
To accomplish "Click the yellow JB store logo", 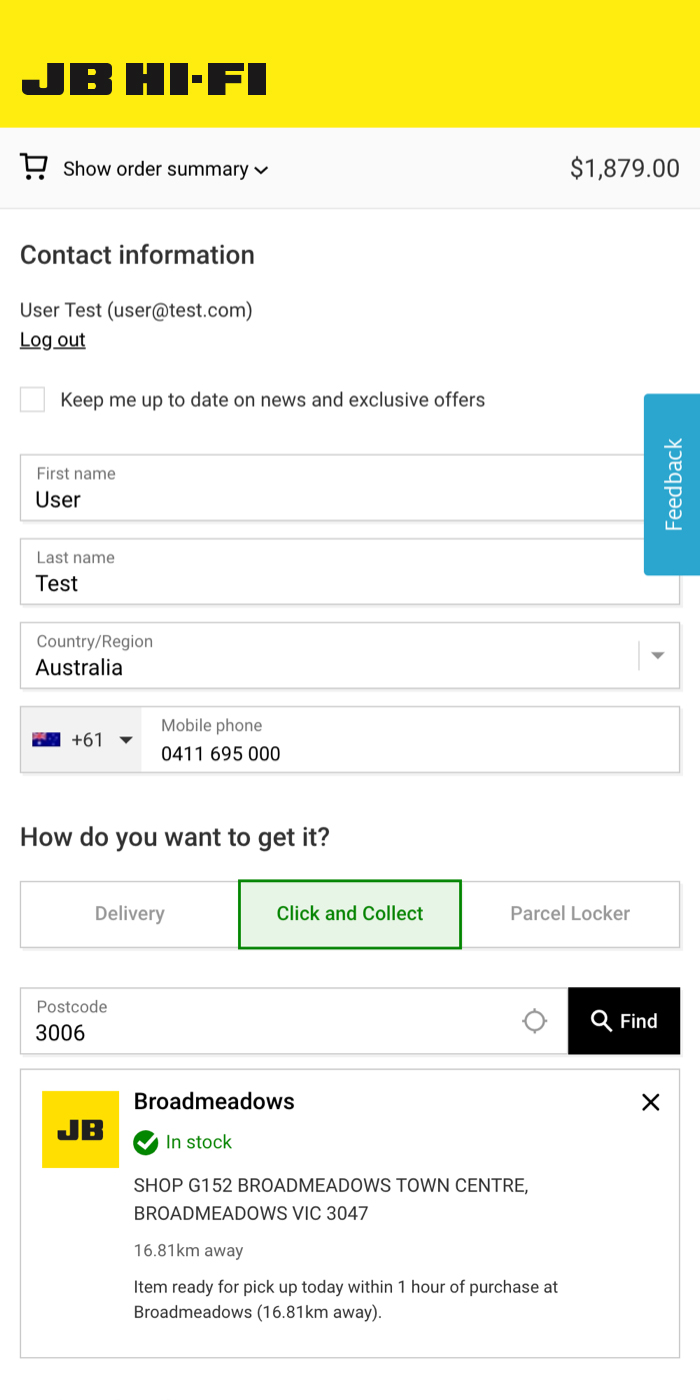I will 80,1129.
